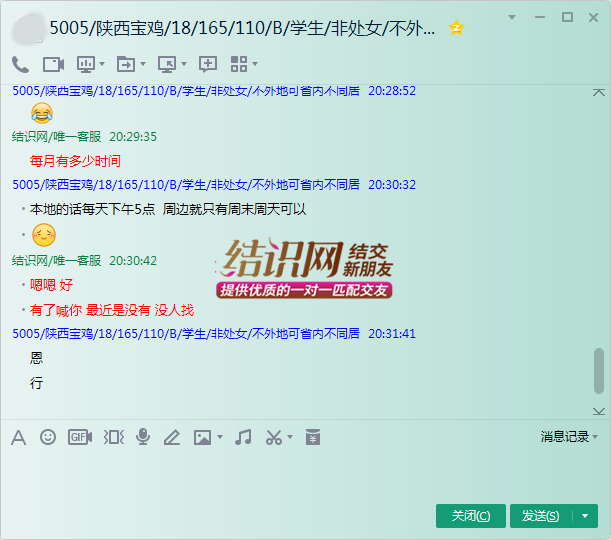Open the 消息记录 message history
Screen dimensions: 611x540
coord(565,437)
